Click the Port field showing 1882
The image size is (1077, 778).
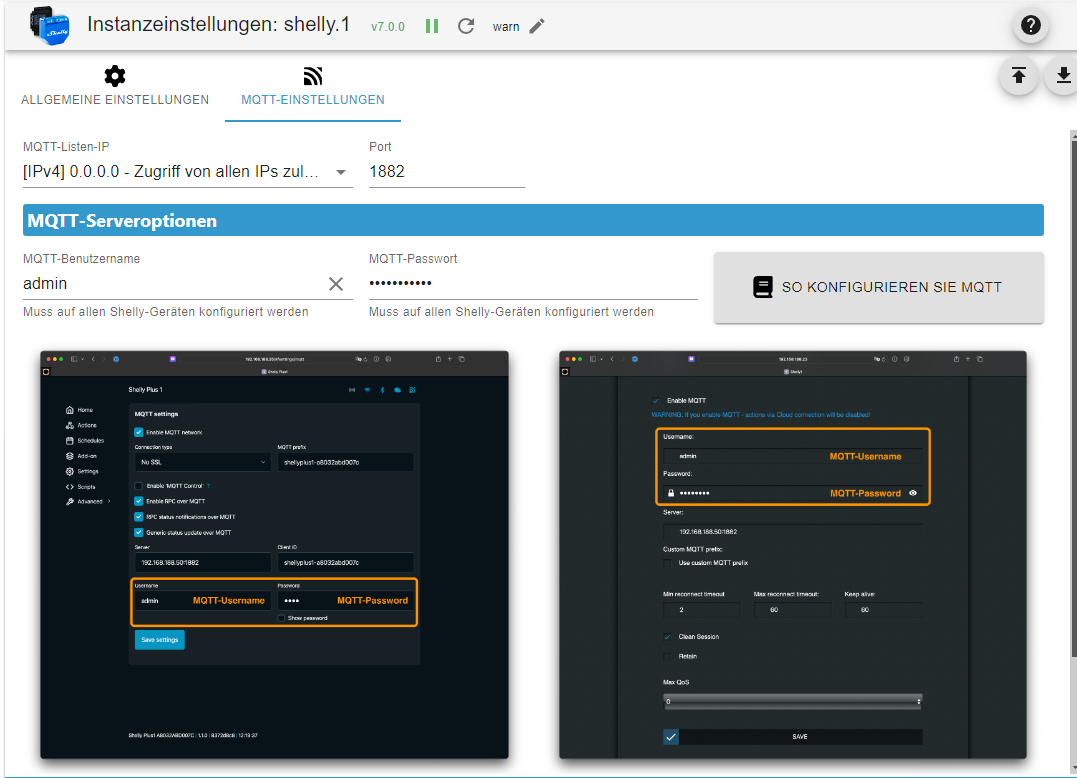tap(446, 172)
